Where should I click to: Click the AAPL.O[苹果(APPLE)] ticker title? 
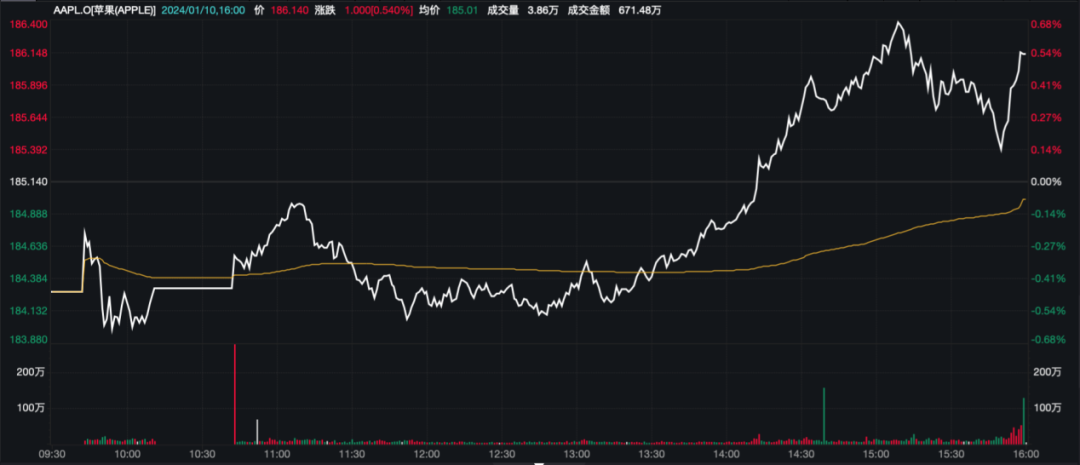[x=105, y=10]
